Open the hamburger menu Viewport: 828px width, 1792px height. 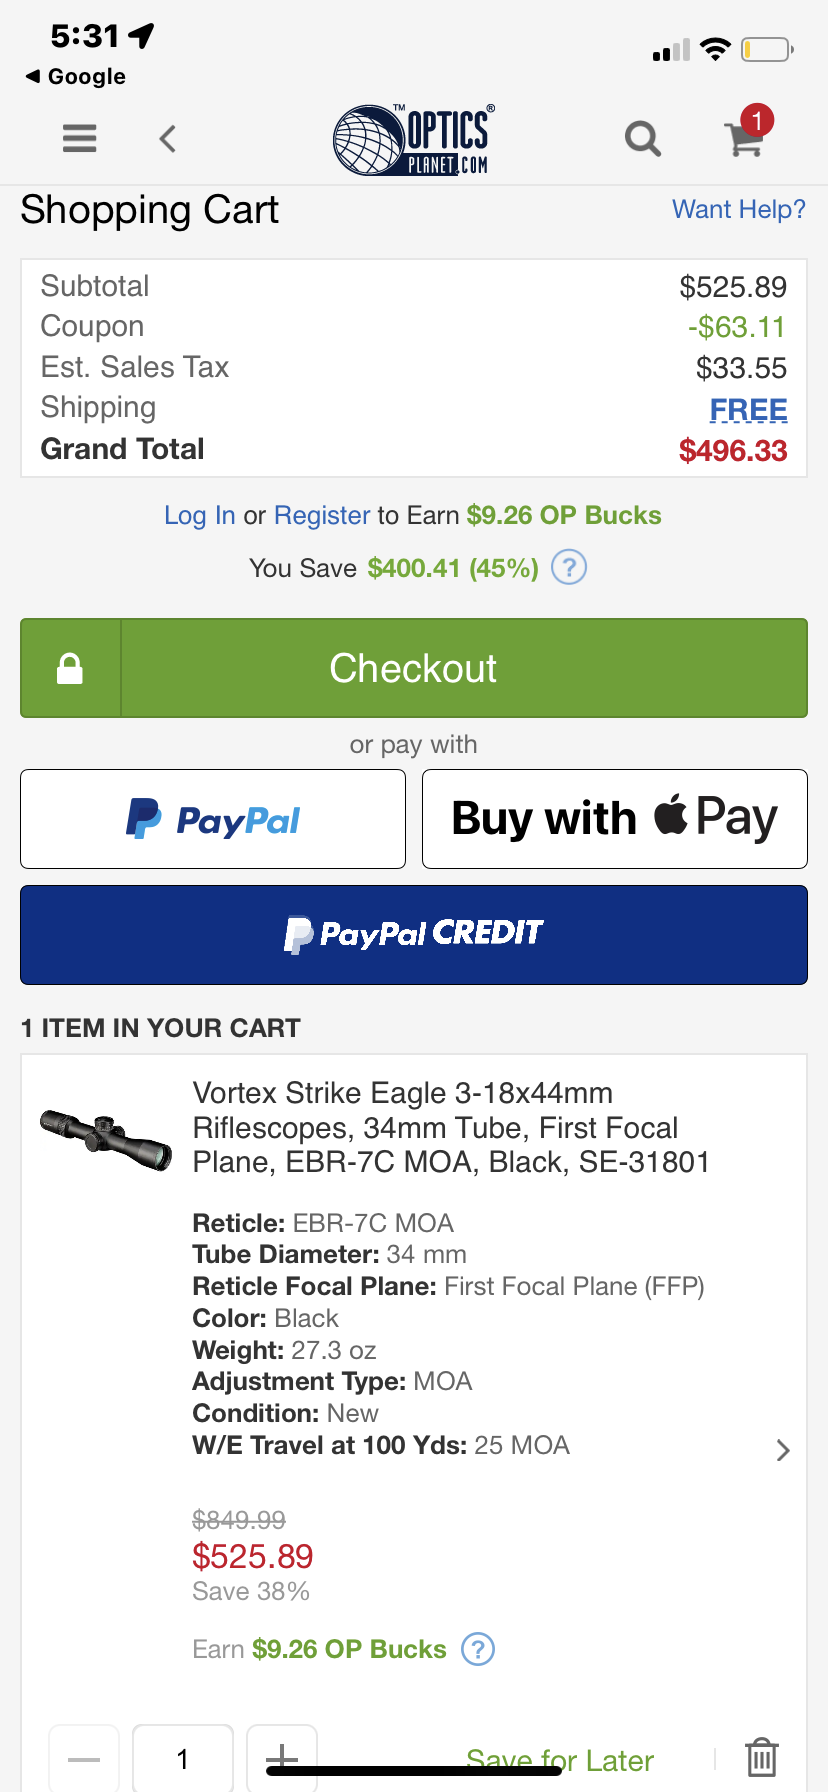pos(80,138)
